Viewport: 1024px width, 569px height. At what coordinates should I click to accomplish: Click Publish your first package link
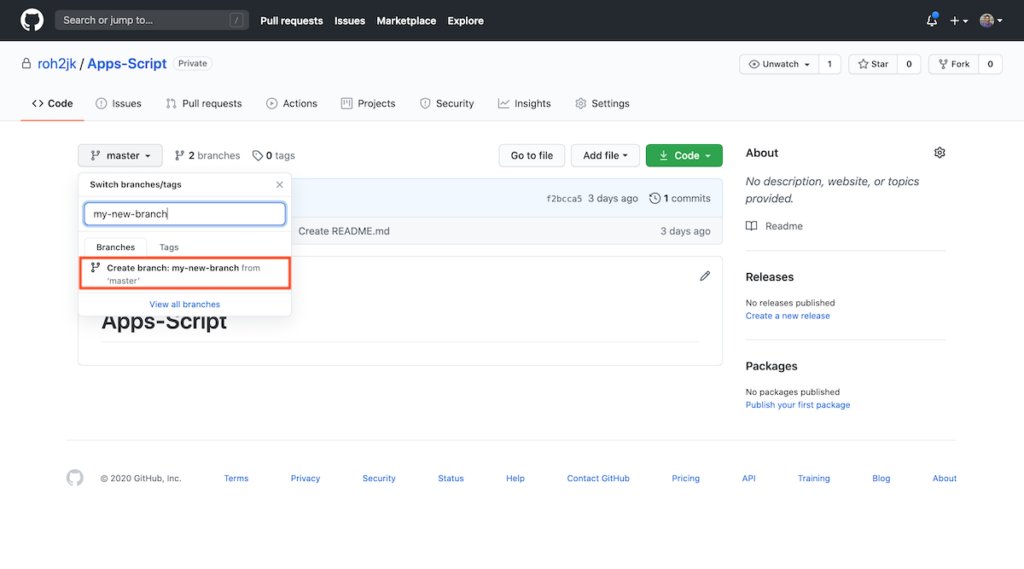click(798, 405)
